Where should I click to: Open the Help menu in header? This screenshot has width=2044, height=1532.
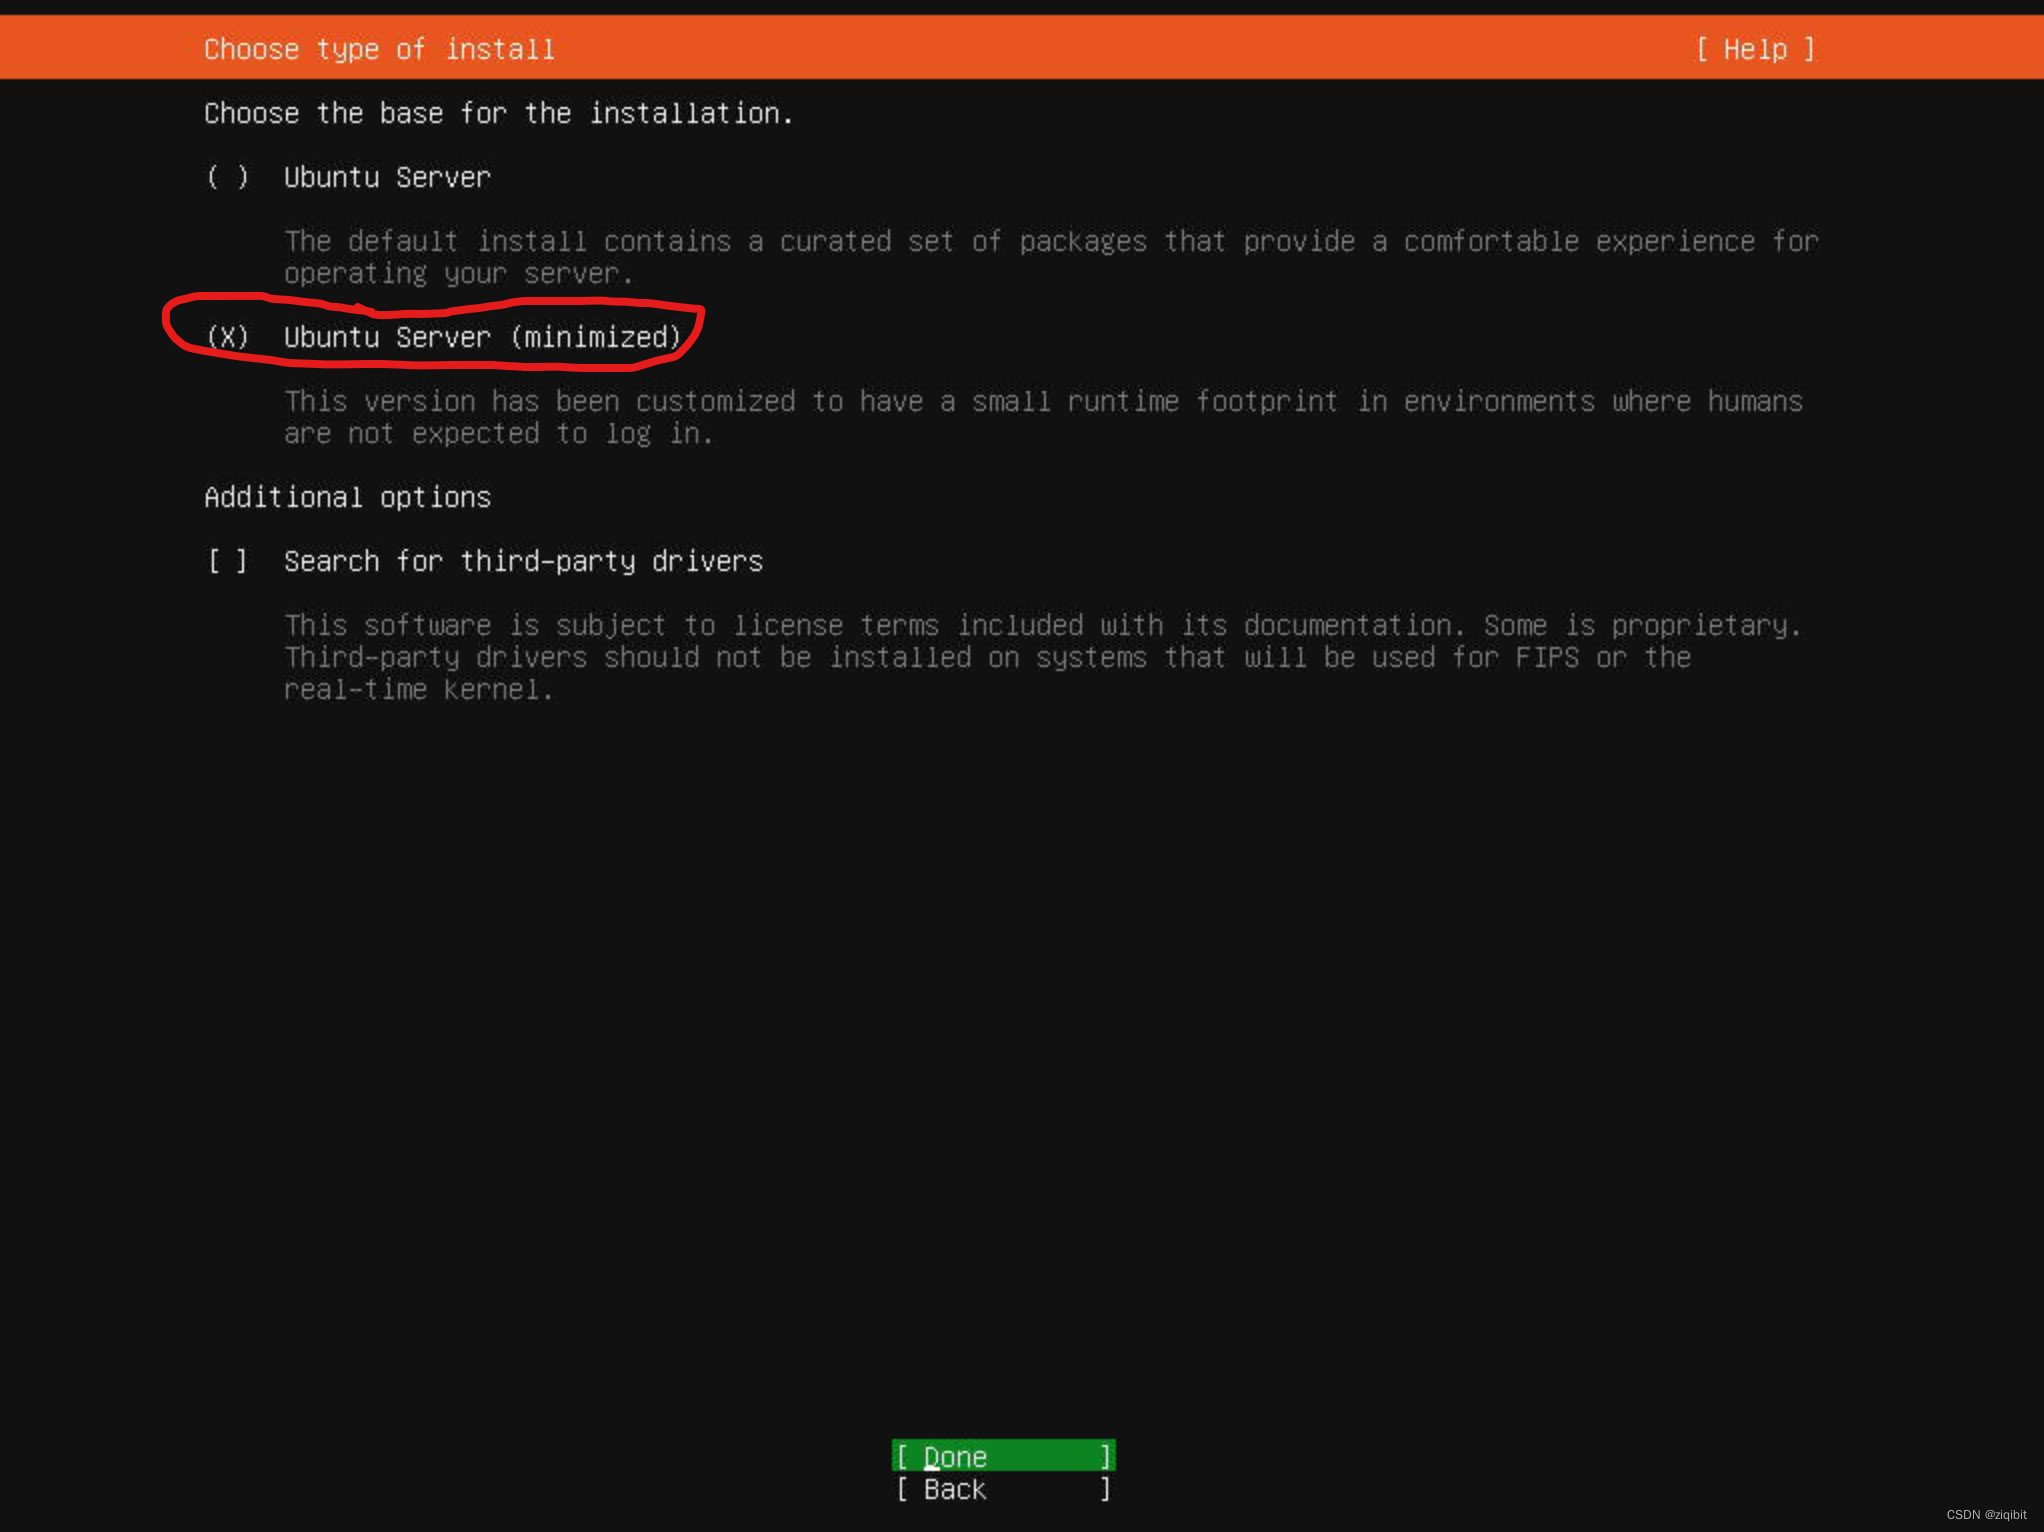click(1755, 49)
